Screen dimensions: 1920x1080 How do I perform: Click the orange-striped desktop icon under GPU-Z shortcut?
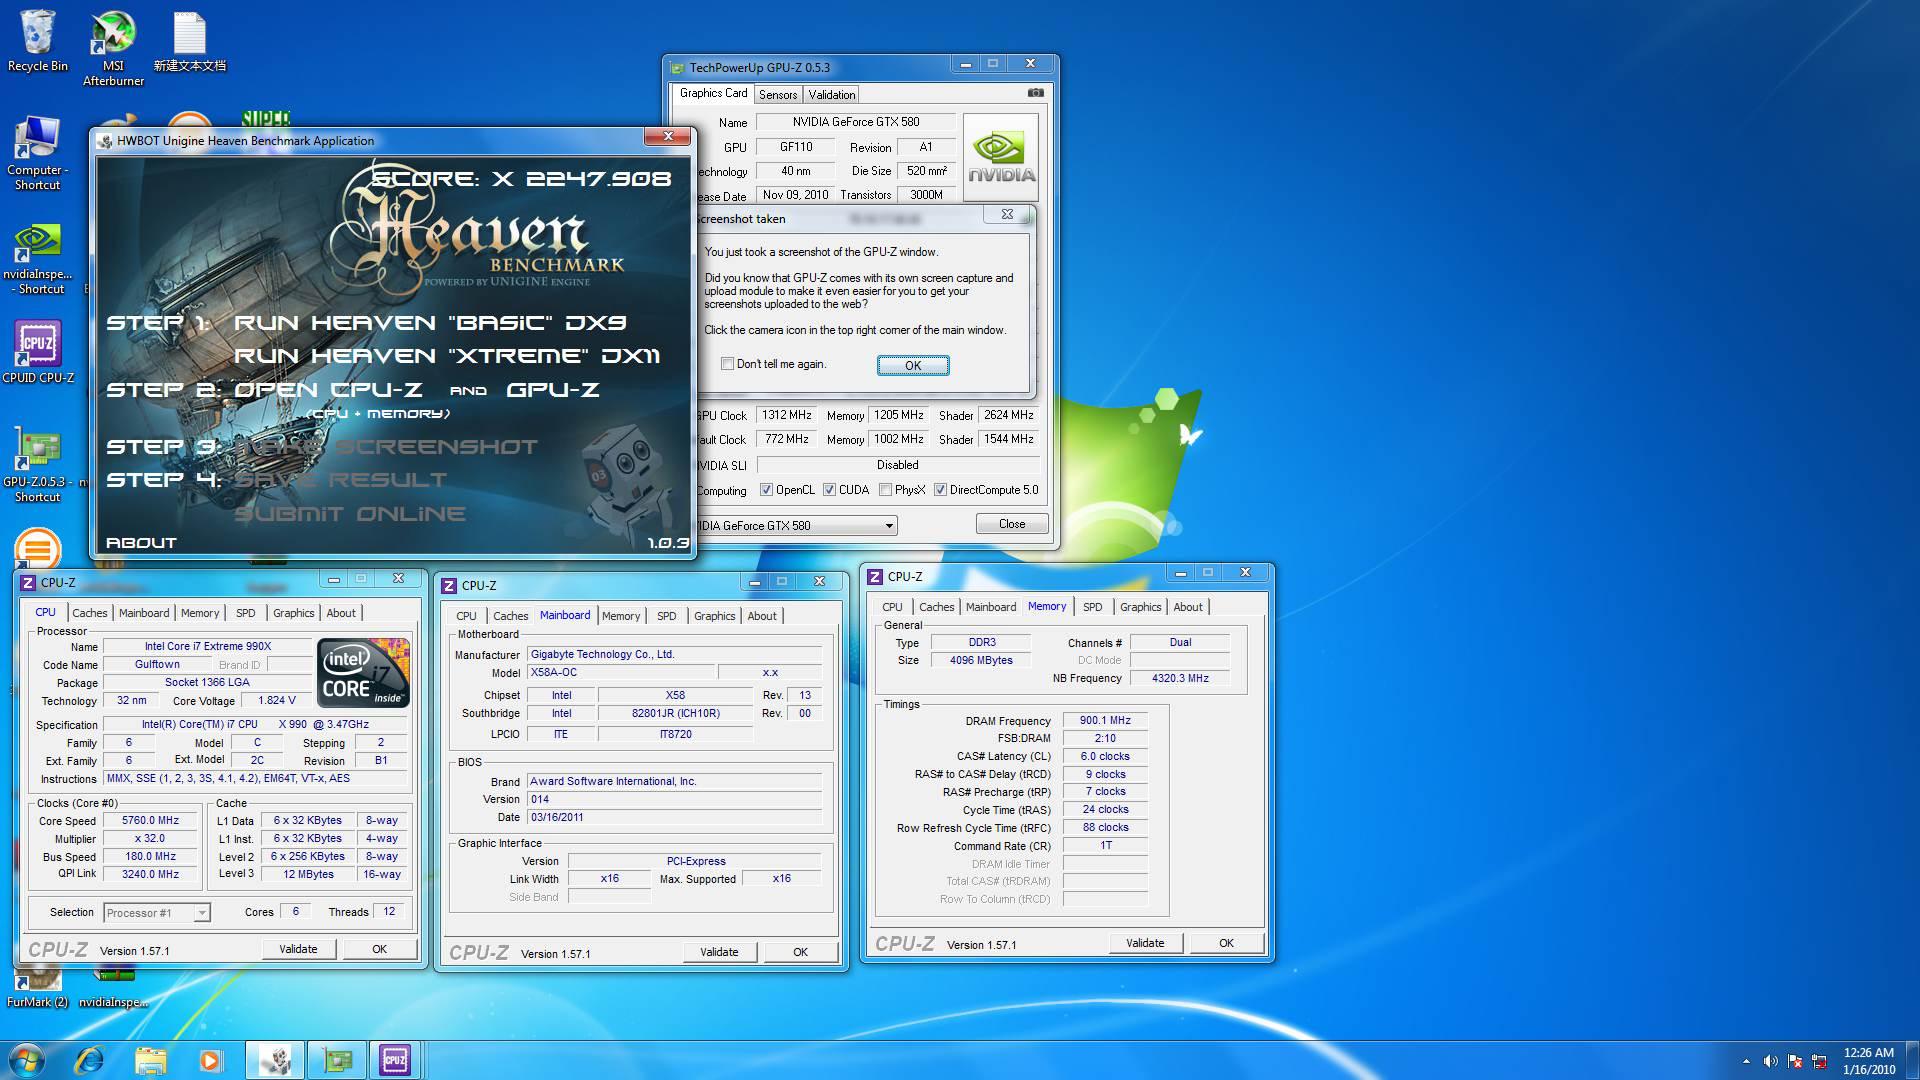[38, 548]
